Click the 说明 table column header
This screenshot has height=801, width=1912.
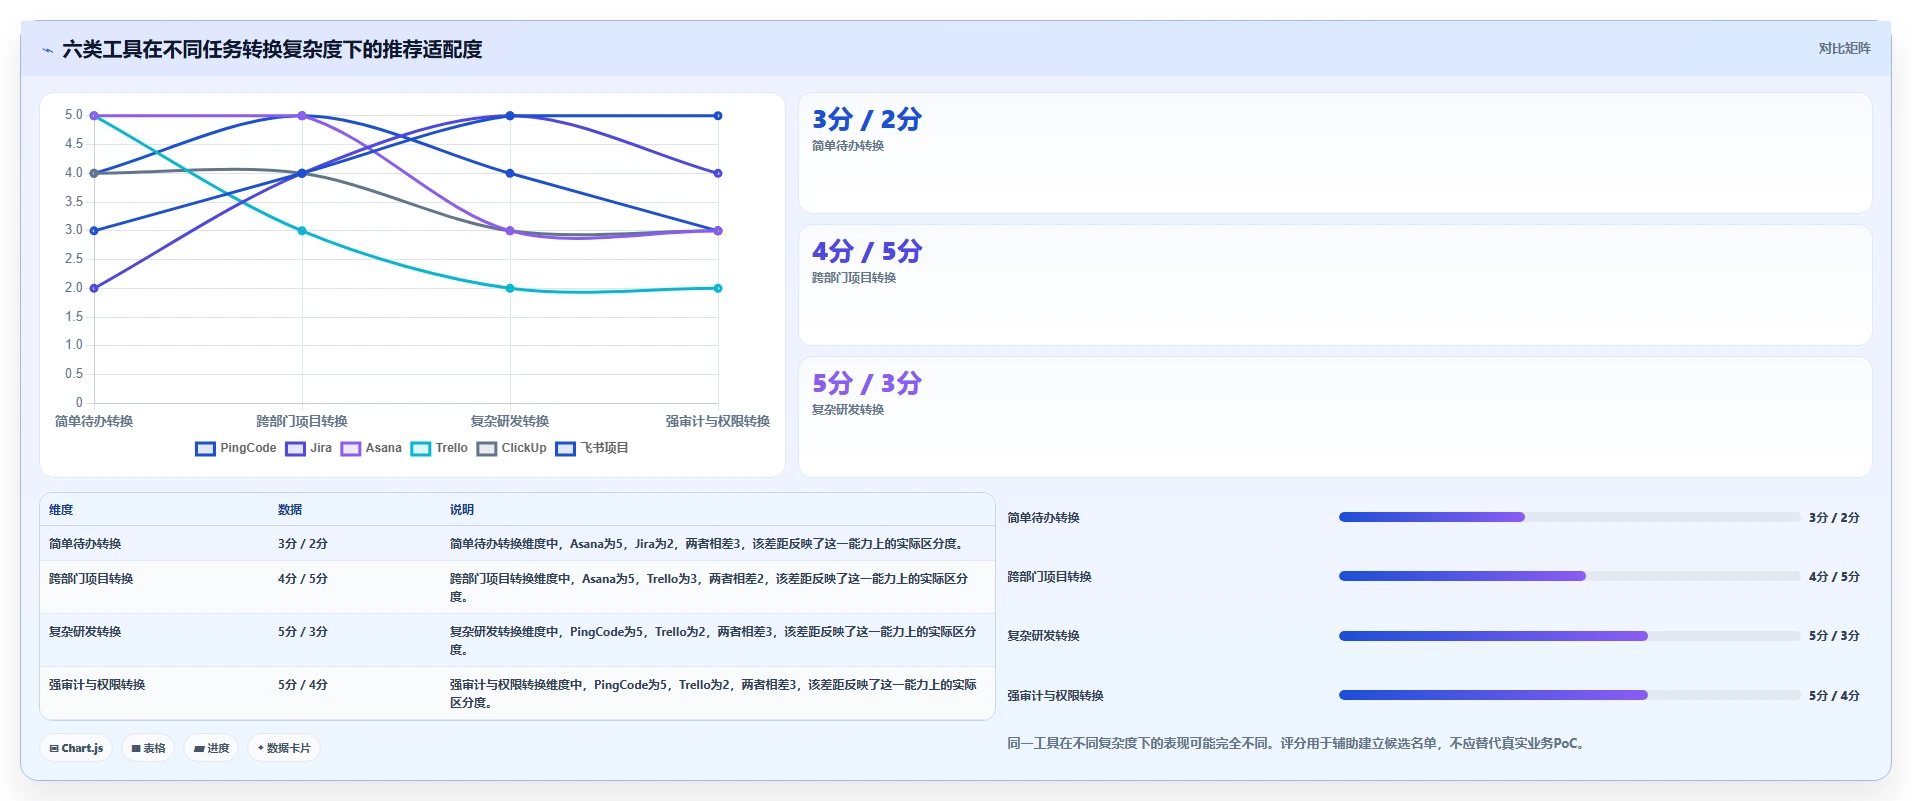(462, 510)
